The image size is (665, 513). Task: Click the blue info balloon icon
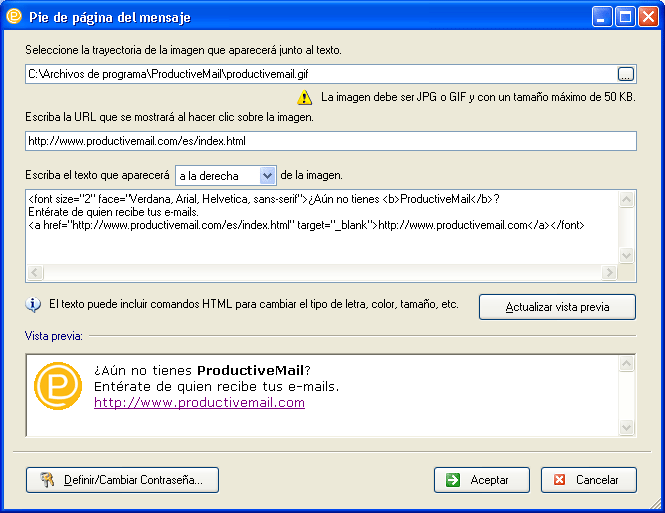pyautogui.click(x=33, y=304)
